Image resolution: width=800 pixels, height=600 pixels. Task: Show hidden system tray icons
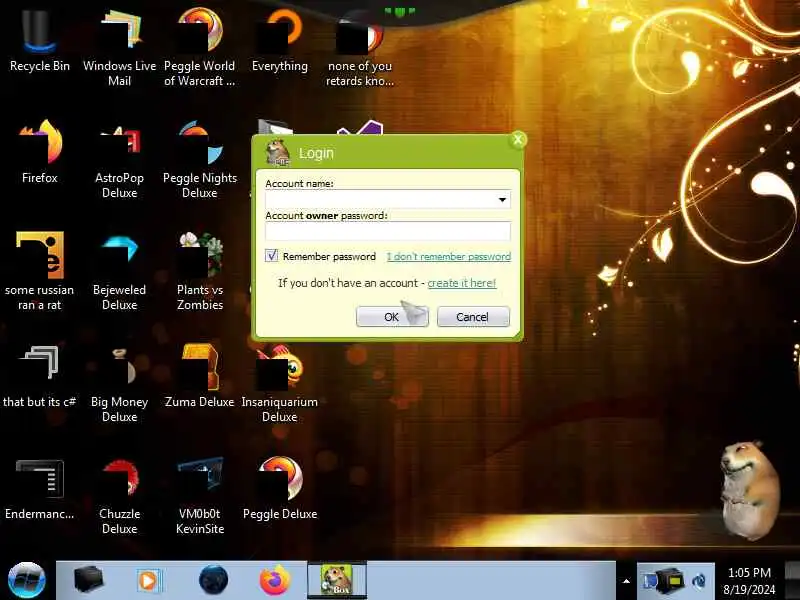click(626, 581)
